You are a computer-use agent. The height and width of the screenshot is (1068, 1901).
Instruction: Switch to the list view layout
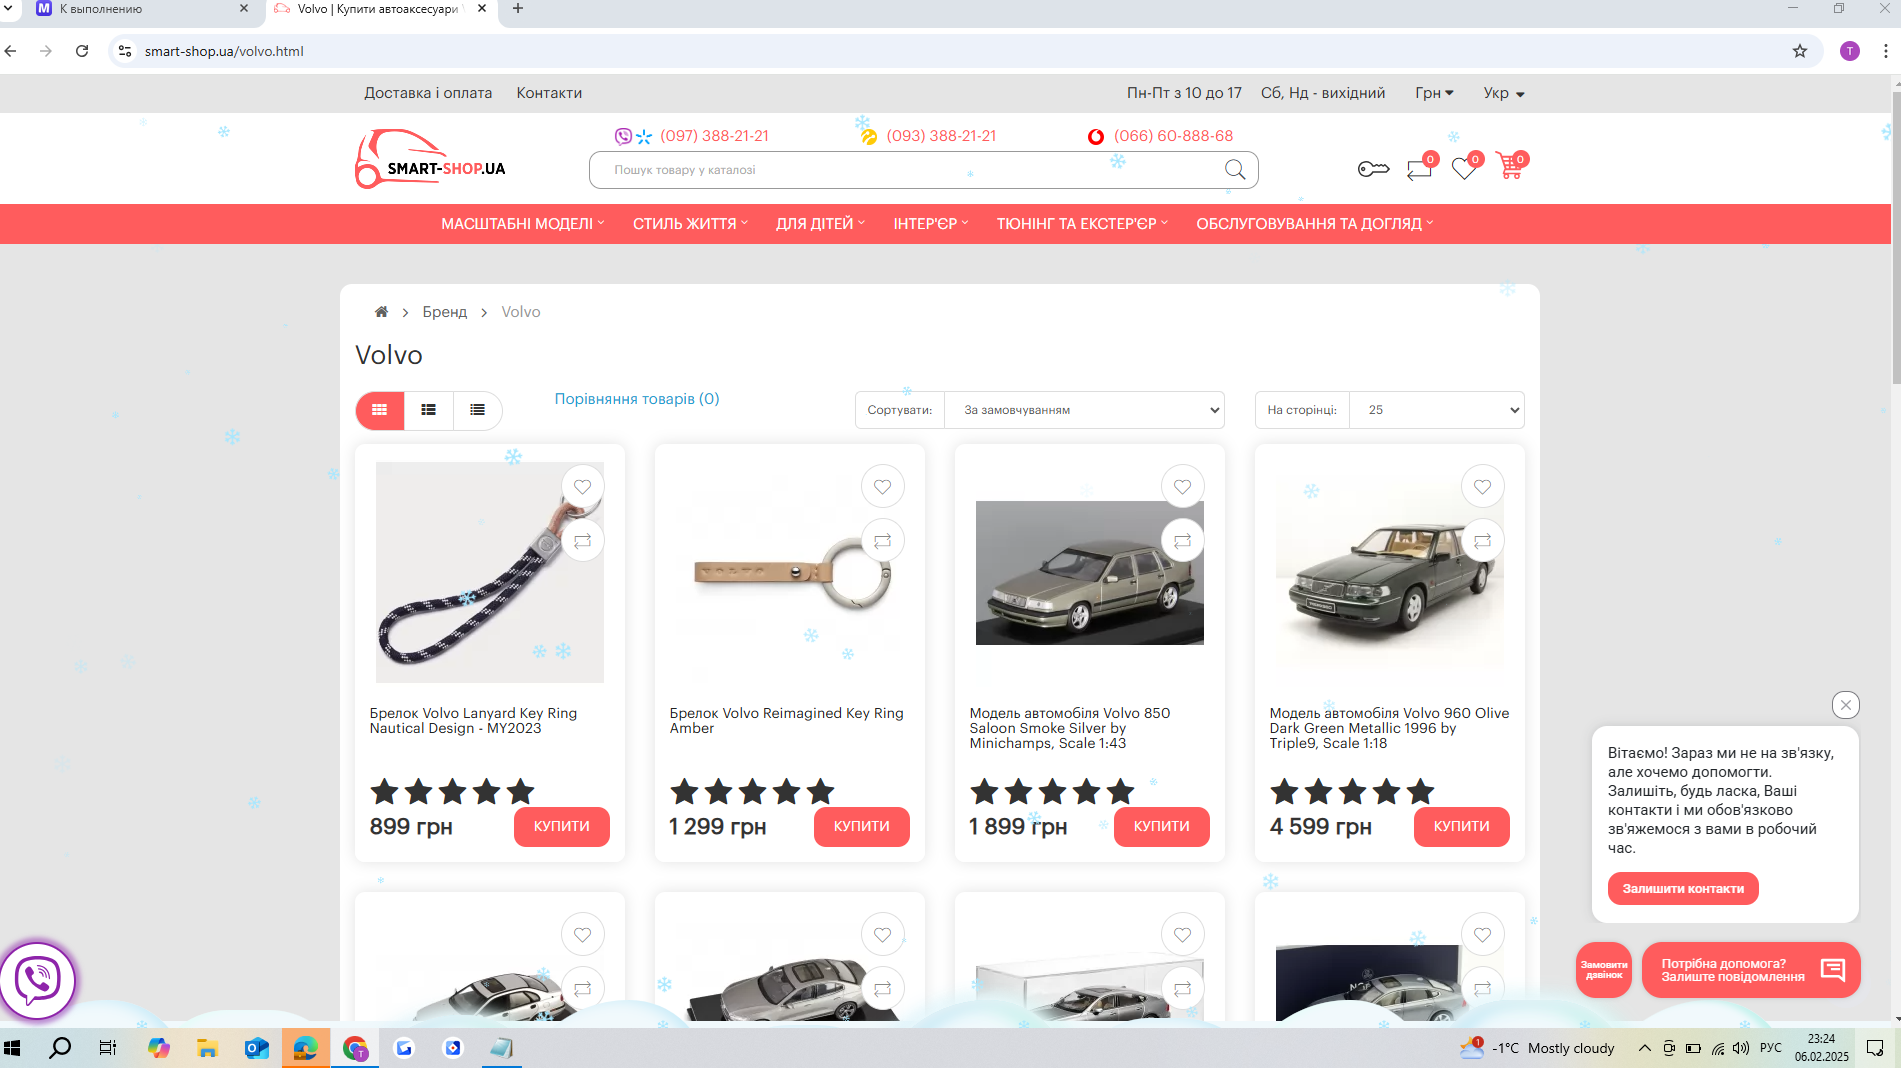(x=429, y=410)
